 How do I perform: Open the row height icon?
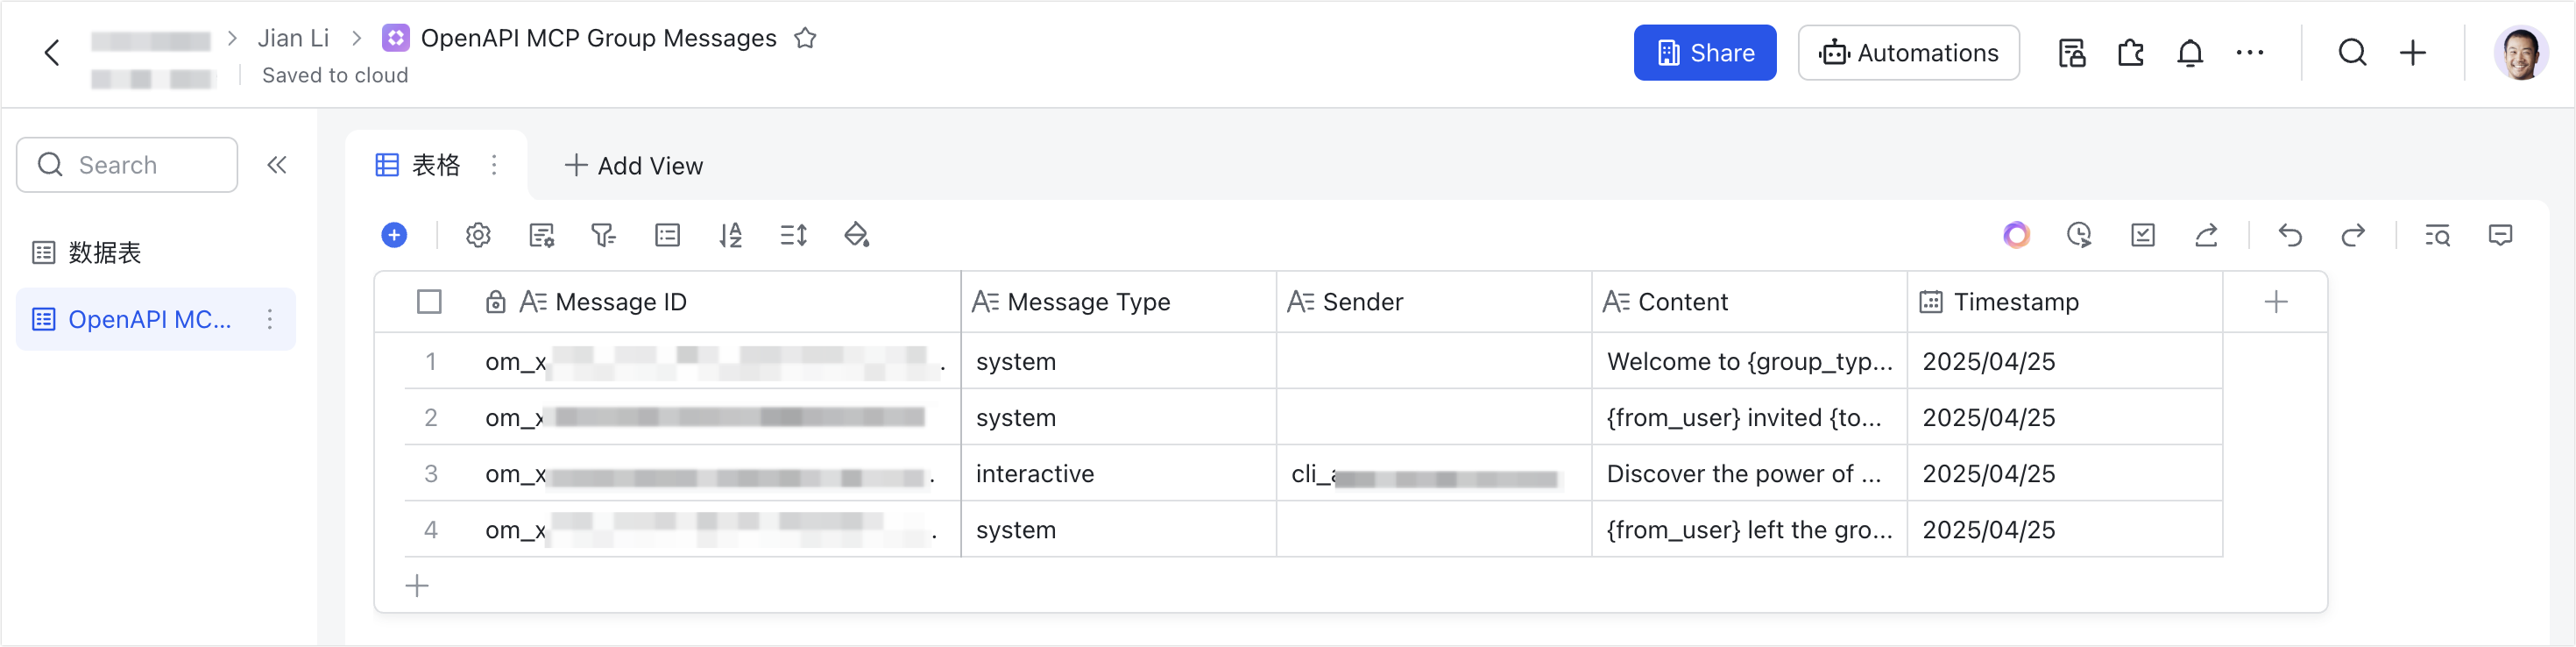tap(793, 235)
